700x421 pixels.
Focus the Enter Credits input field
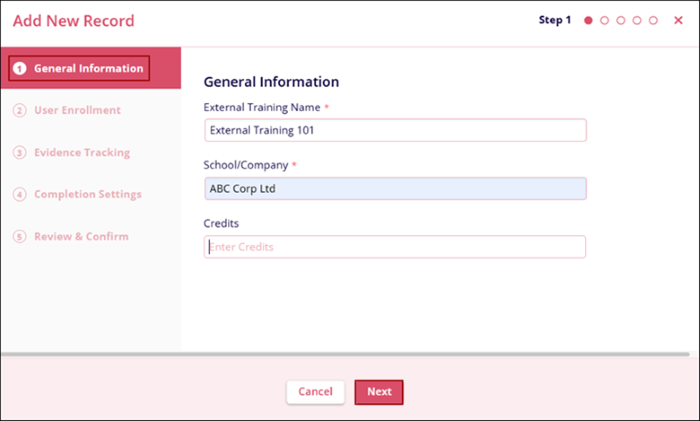click(395, 246)
